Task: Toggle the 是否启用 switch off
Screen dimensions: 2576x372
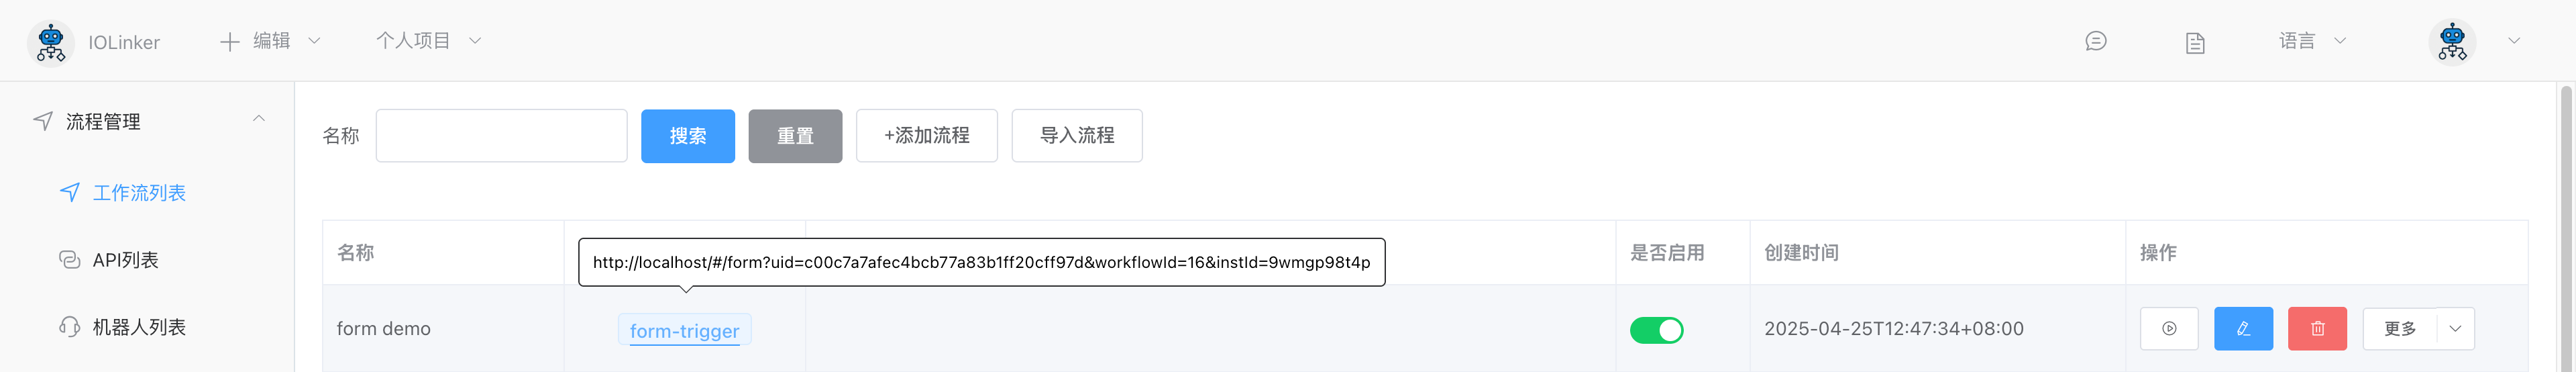Action: (x=1656, y=330)
